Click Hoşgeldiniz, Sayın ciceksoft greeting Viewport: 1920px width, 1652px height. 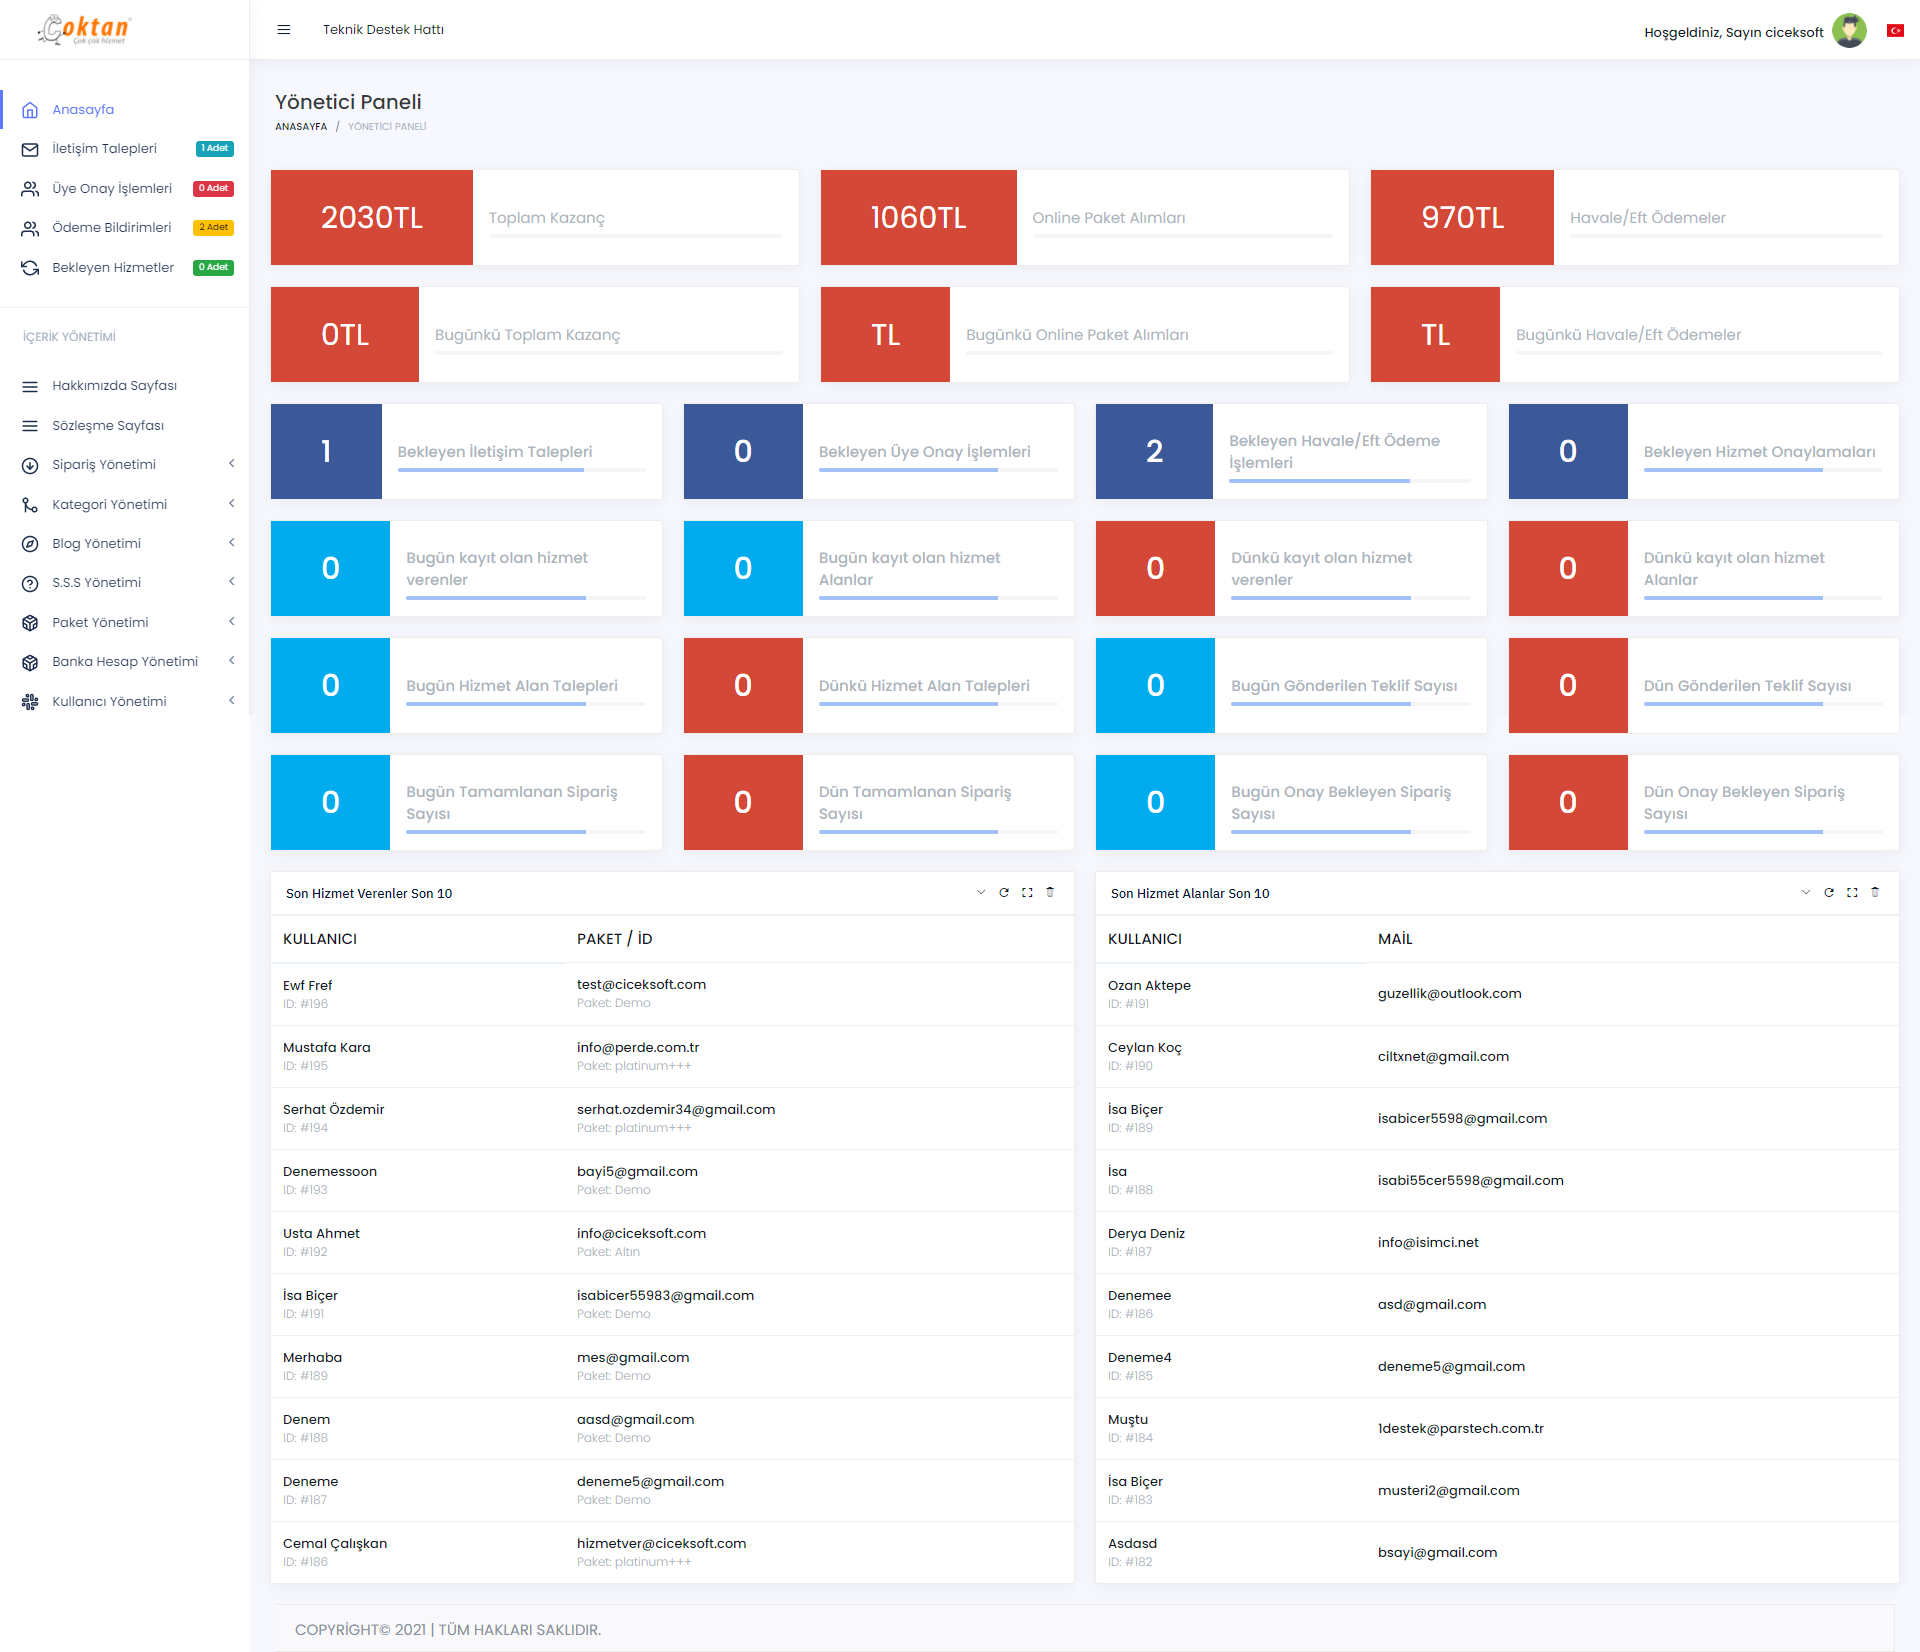[1733, 33]
